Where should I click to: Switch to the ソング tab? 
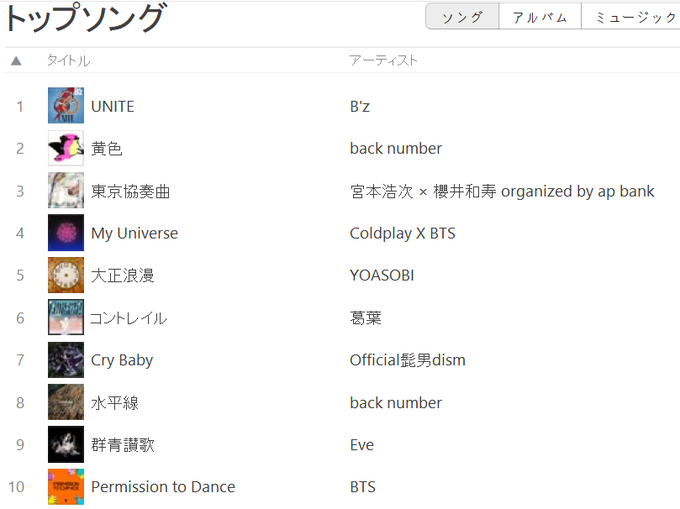click(462, 16)
